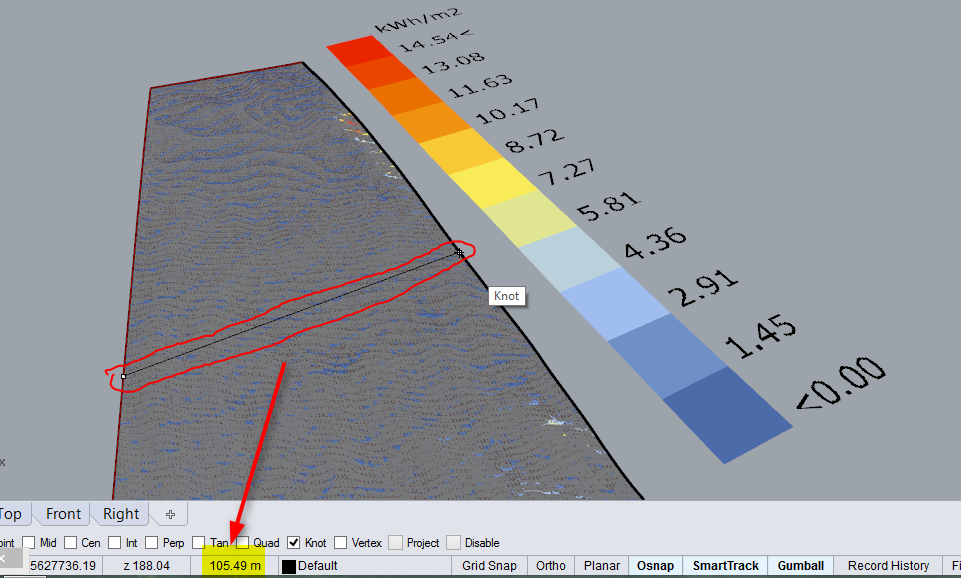Click the 5627736.19 coordinate readout
Viewport: 961px width, 578px height.
[x=63, y=566]
